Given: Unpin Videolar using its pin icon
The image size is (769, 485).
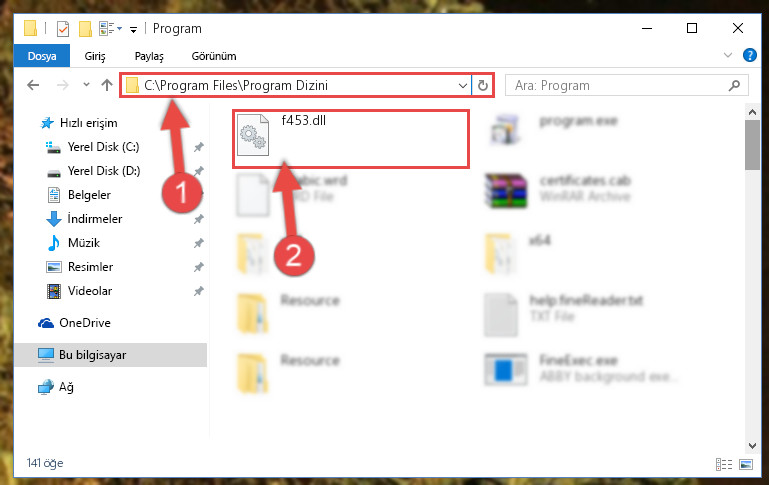Looking at the screenshot, I should [x=198, y=291].
